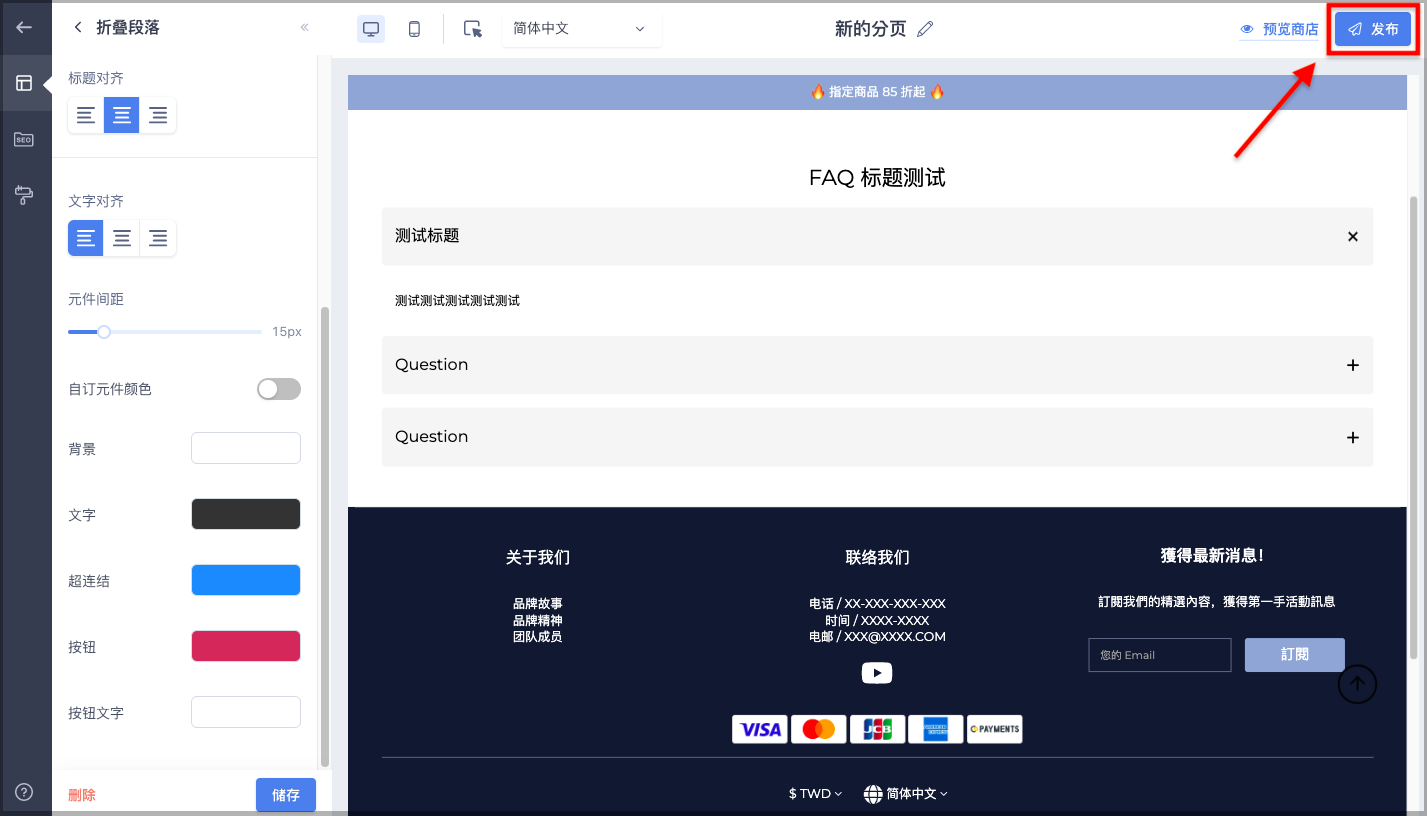Click the JCB payment icon
The height and width of the screenshot is (816, 1427).
[877, 729]
